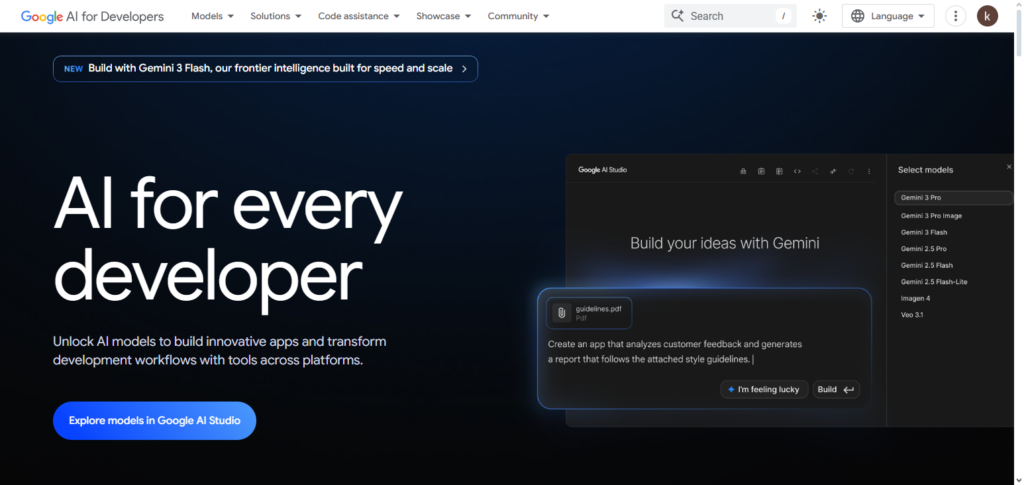
Task: Click the second toolbar icon in AI Studio preview
Action: point(761,171)
